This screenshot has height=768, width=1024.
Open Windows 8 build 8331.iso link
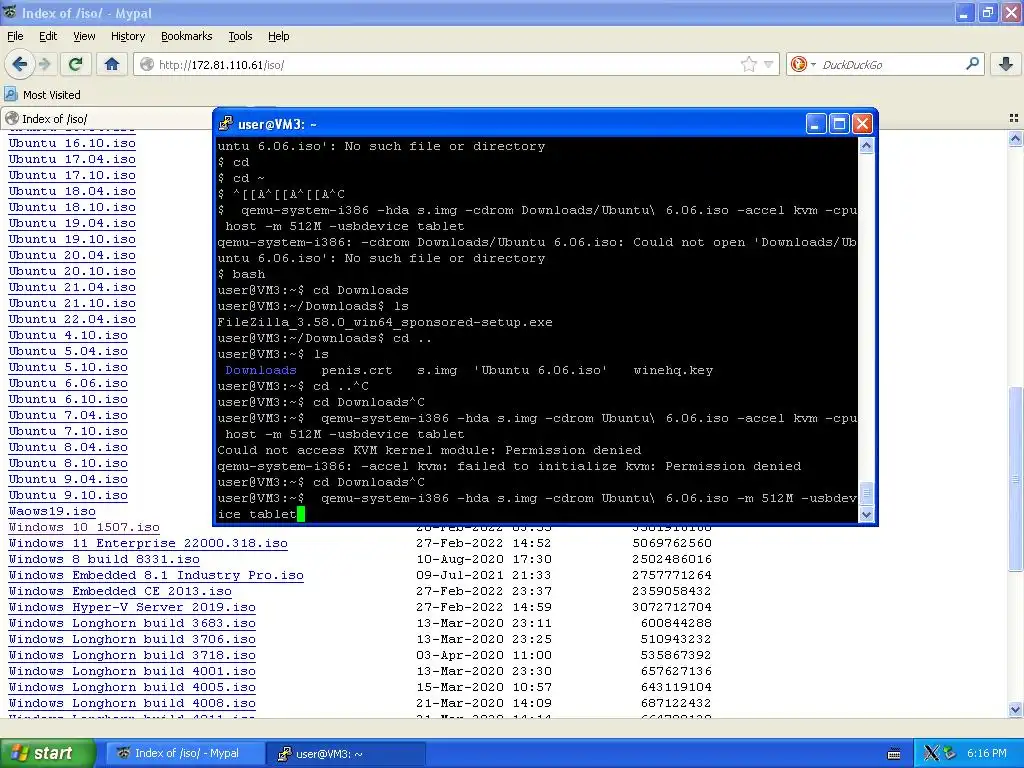(104, 559)
